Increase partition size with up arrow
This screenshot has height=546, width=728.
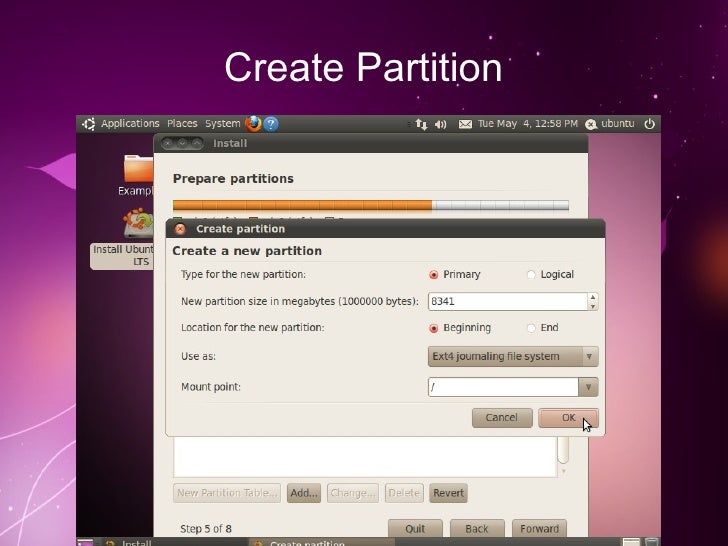[592, 297]
